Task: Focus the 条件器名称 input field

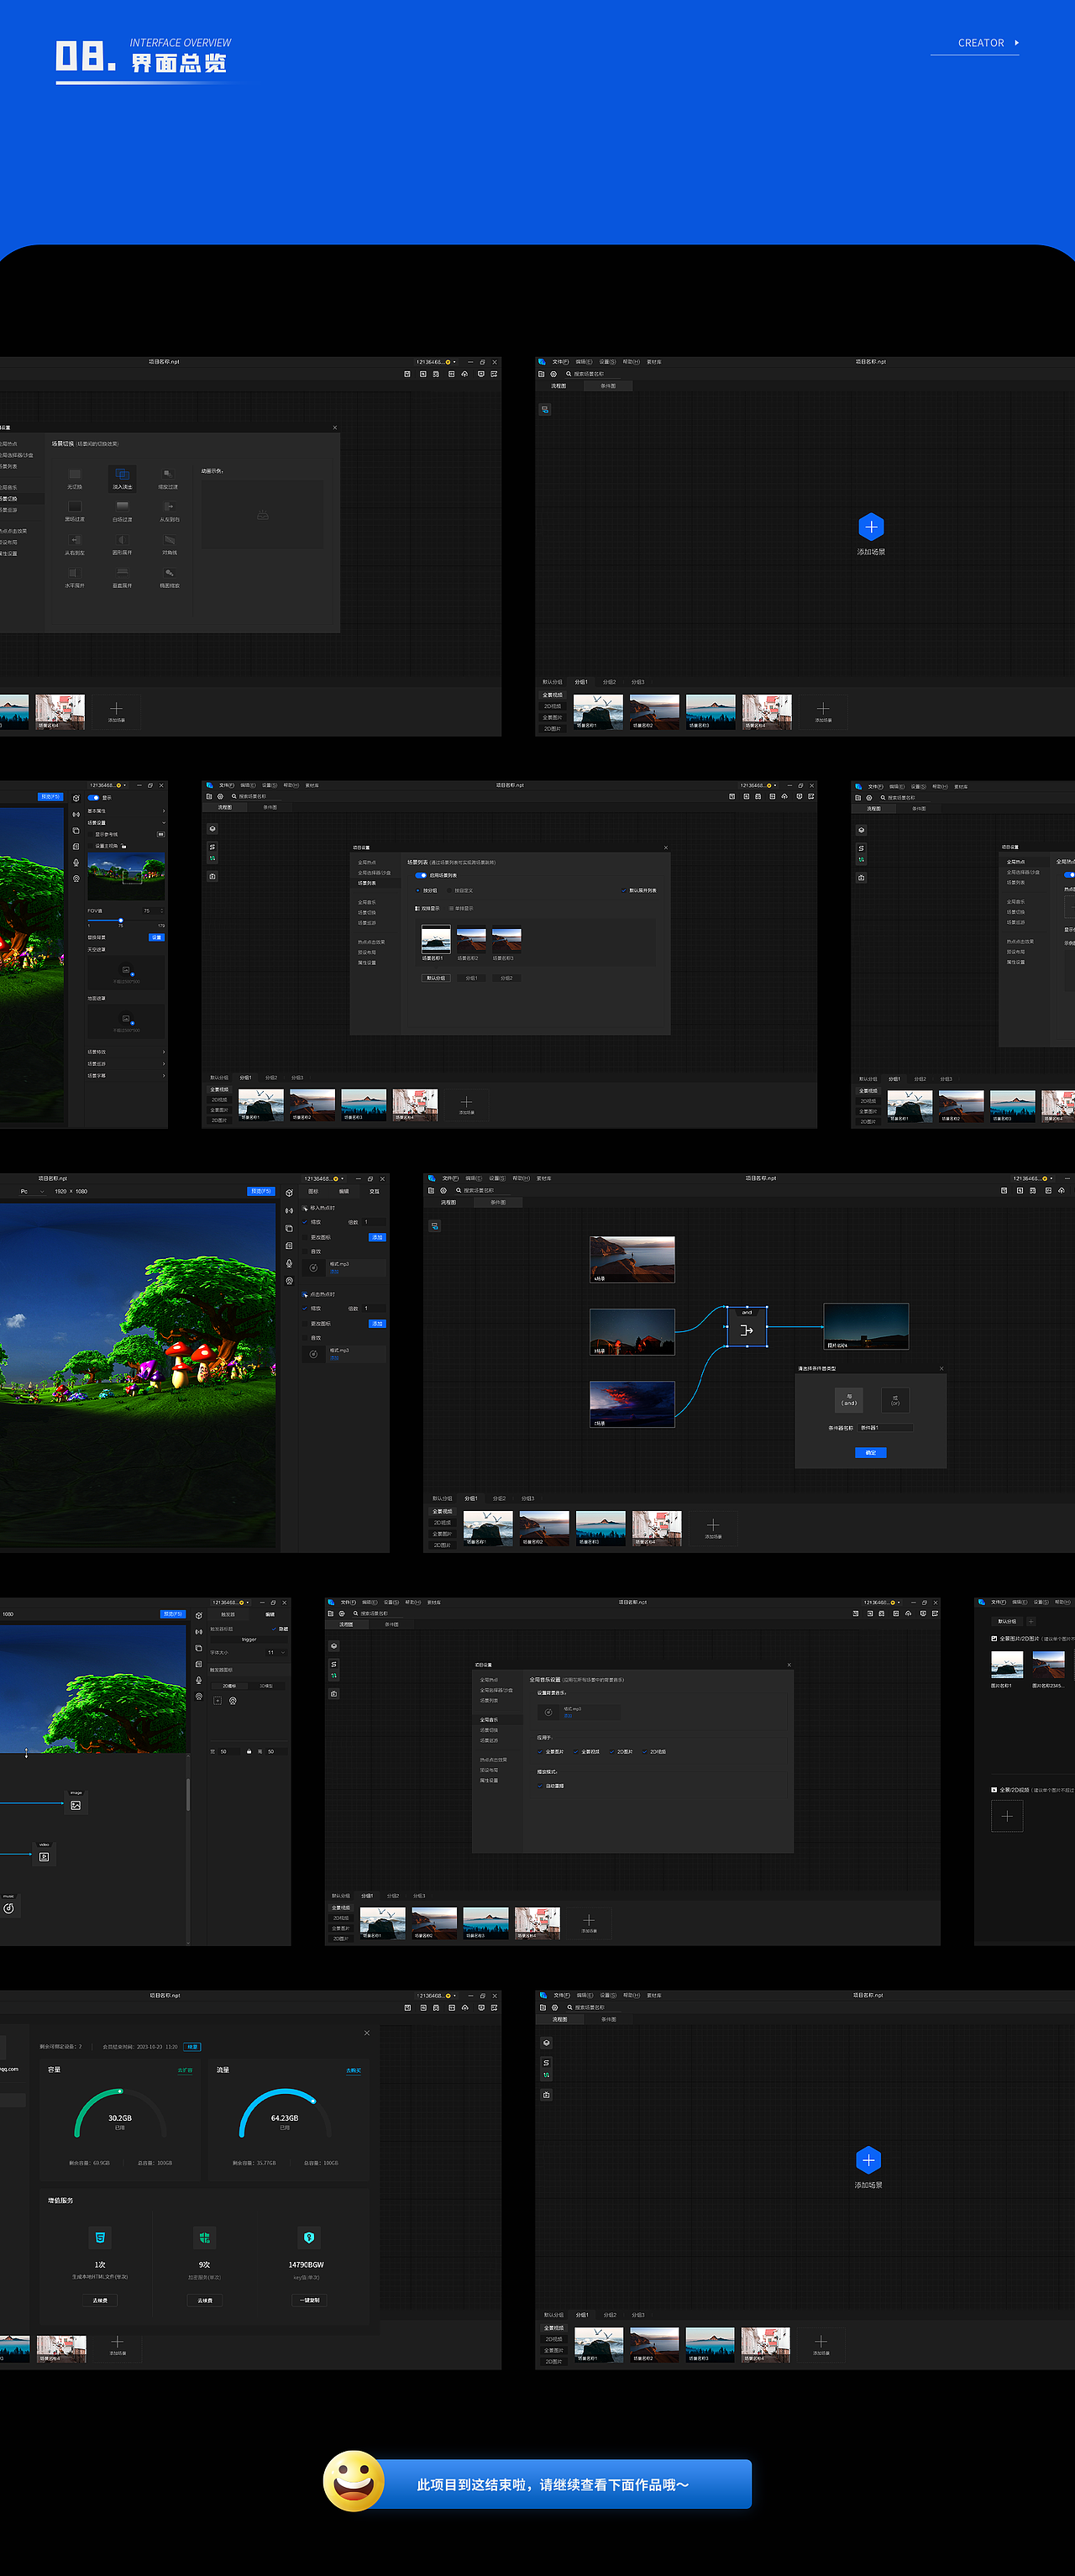Action: coord(886,1428)
